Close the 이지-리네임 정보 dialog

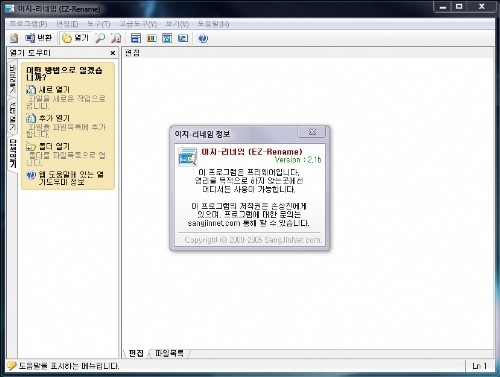pos(312,132)
